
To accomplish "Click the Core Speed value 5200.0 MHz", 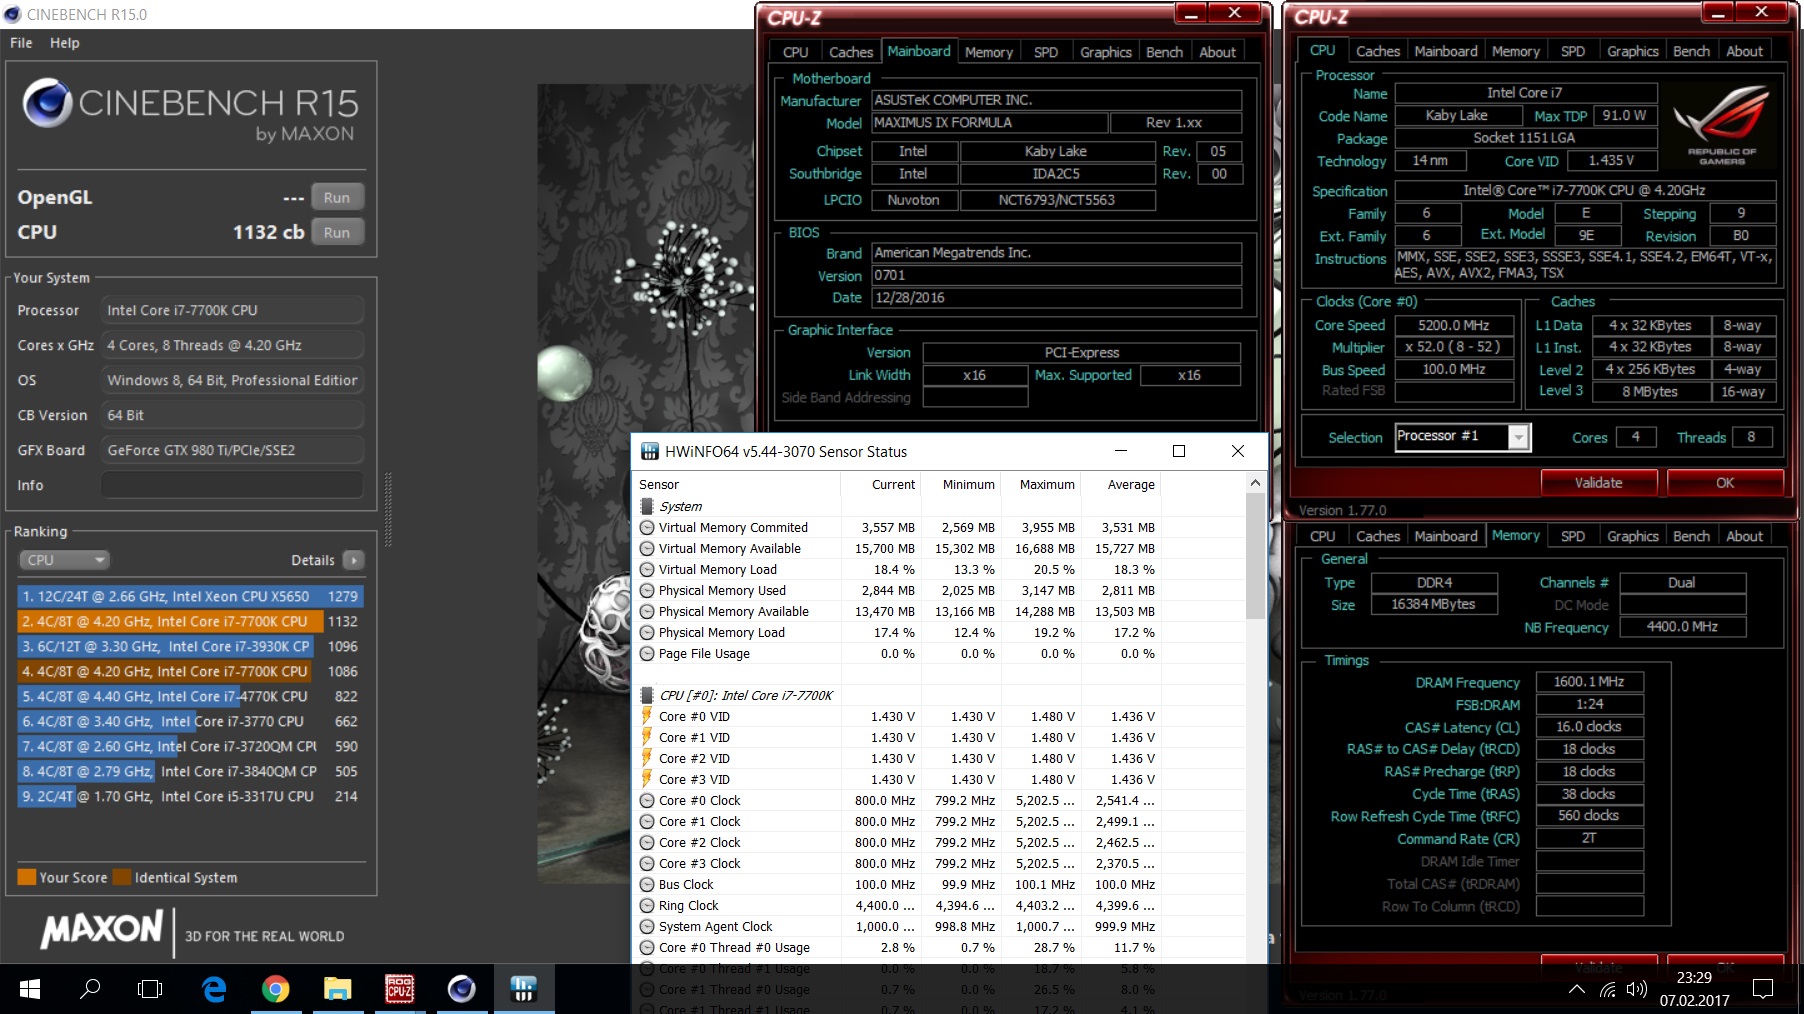I will 1453,325.
